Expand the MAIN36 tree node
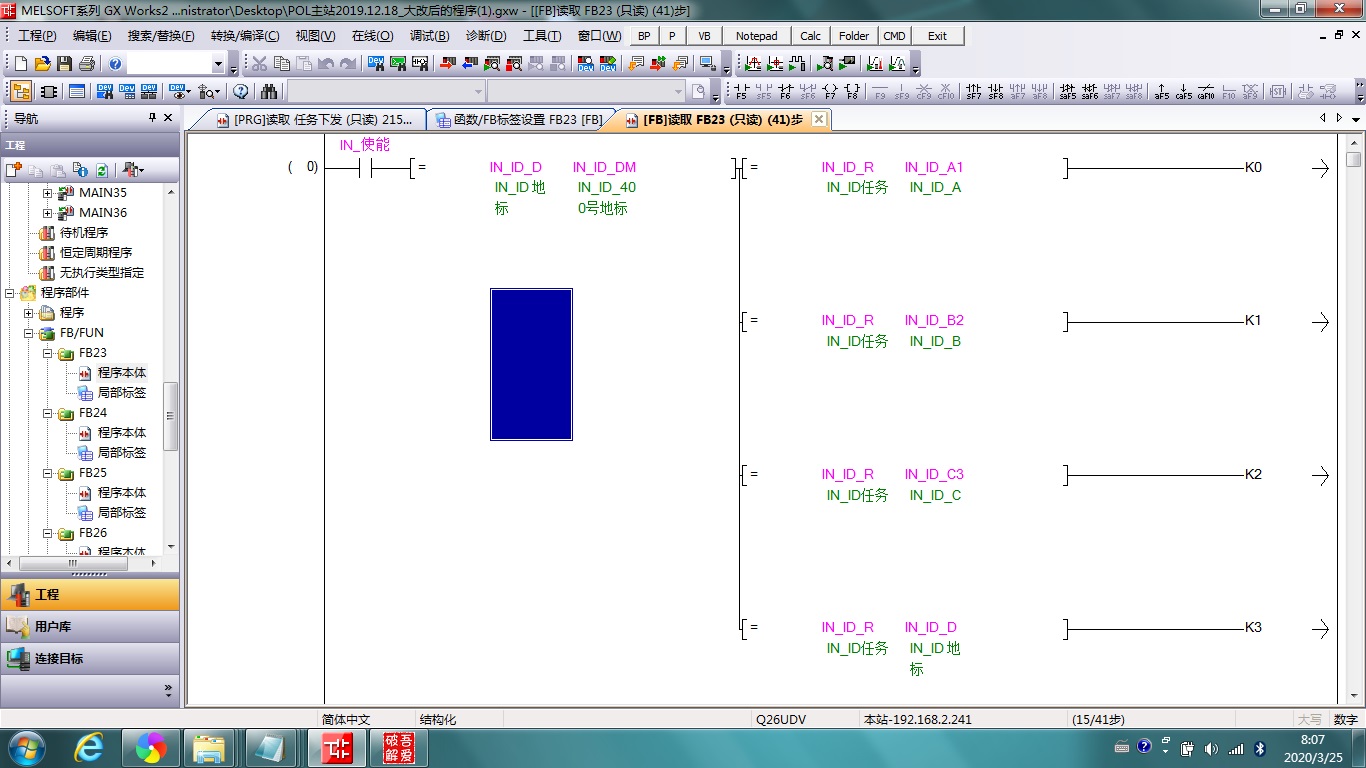1366x768 pixels. 47,213
